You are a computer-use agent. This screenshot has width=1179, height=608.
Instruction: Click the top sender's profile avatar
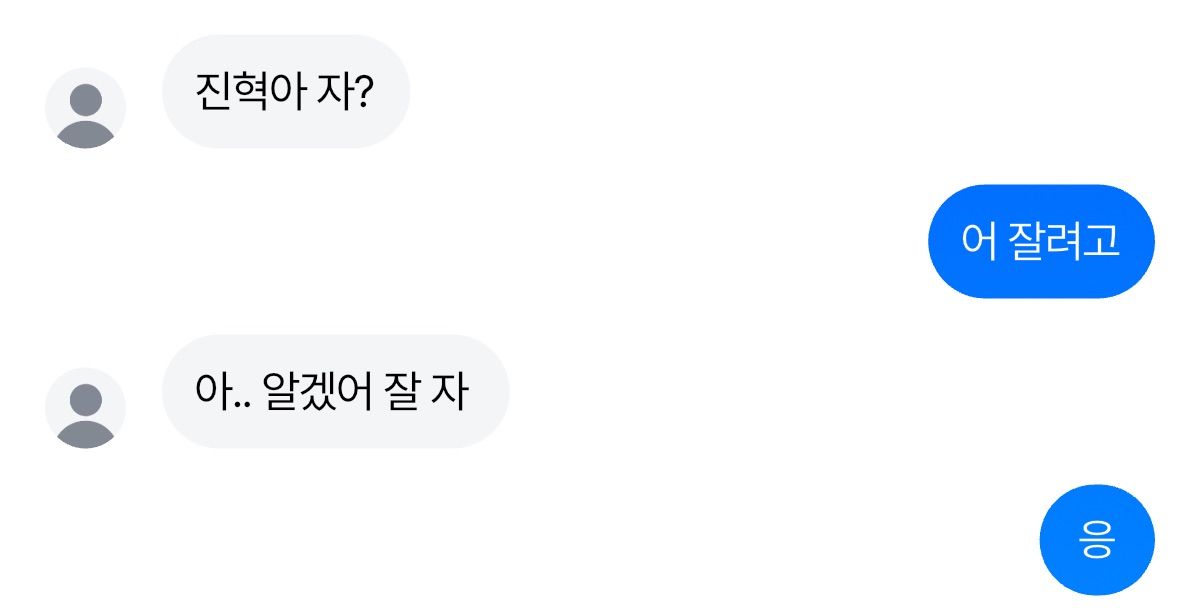[x=86, y=108]
